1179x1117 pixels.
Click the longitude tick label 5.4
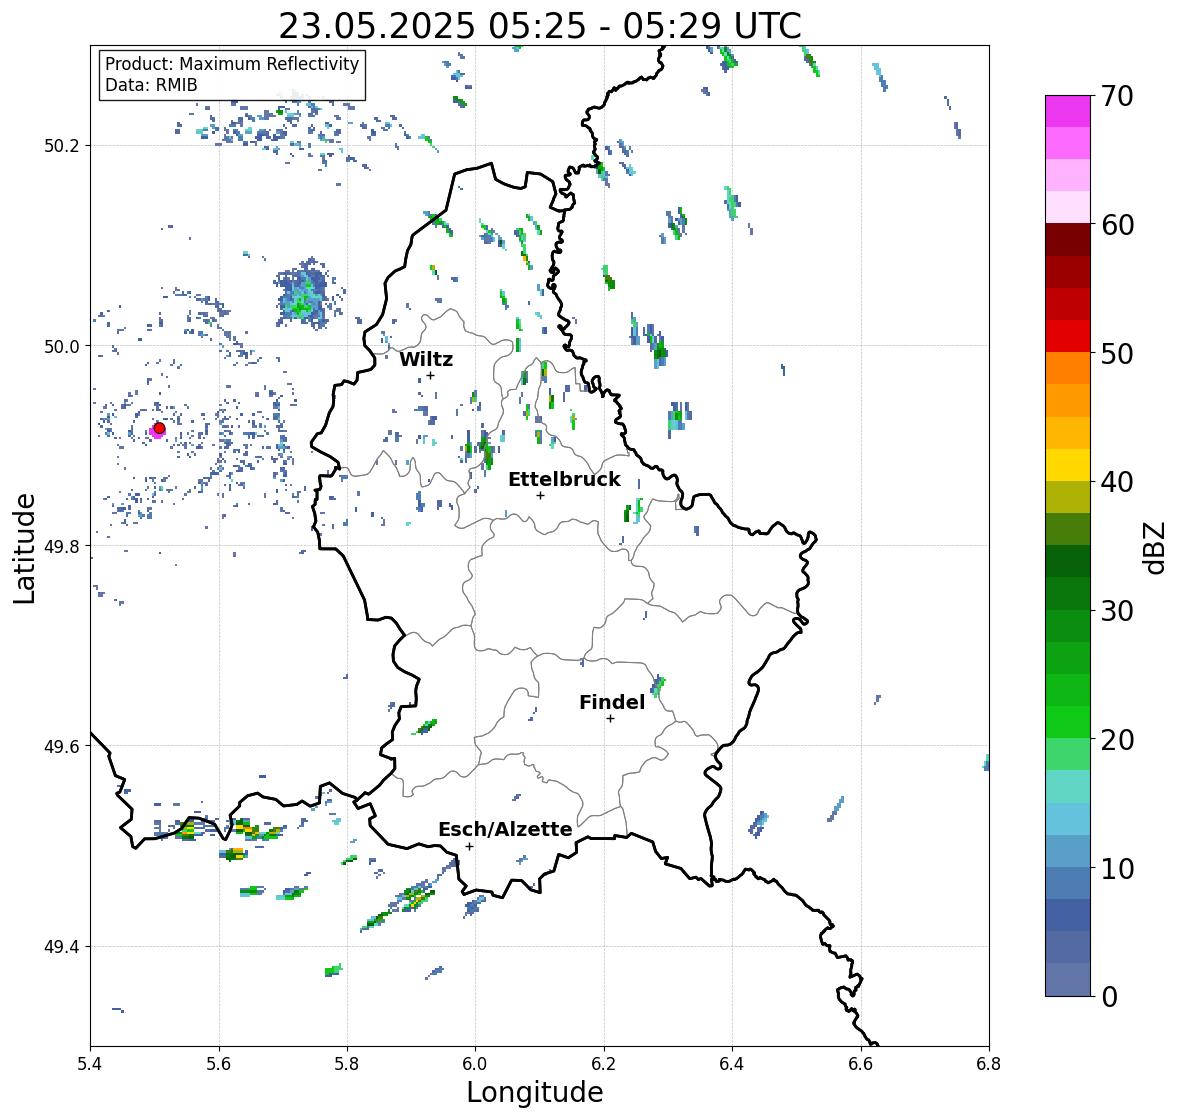coord(91,1063)
